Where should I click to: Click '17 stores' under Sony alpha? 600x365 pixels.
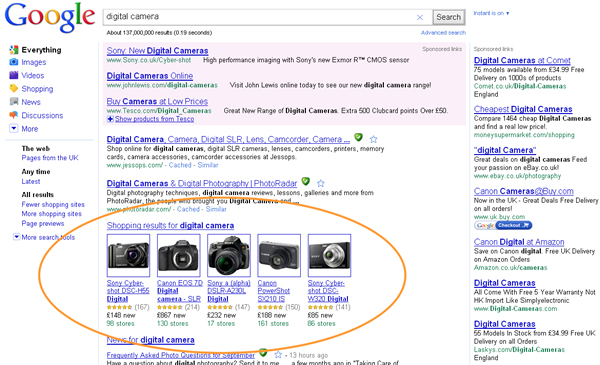click(221, 324)
